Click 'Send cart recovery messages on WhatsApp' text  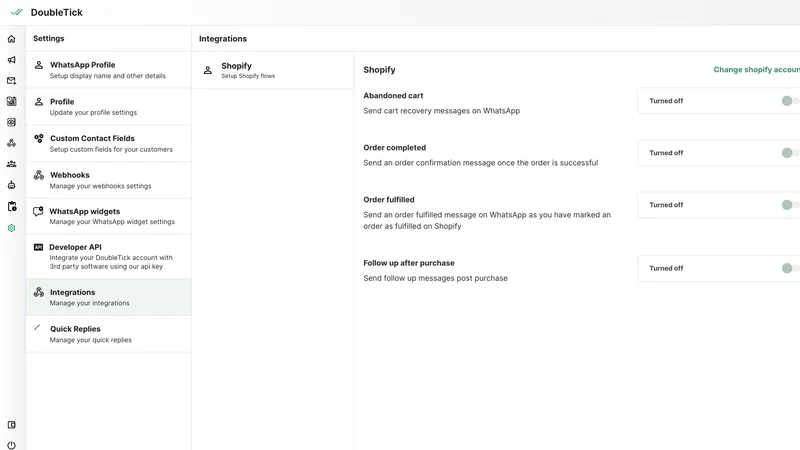pos(441,111)
